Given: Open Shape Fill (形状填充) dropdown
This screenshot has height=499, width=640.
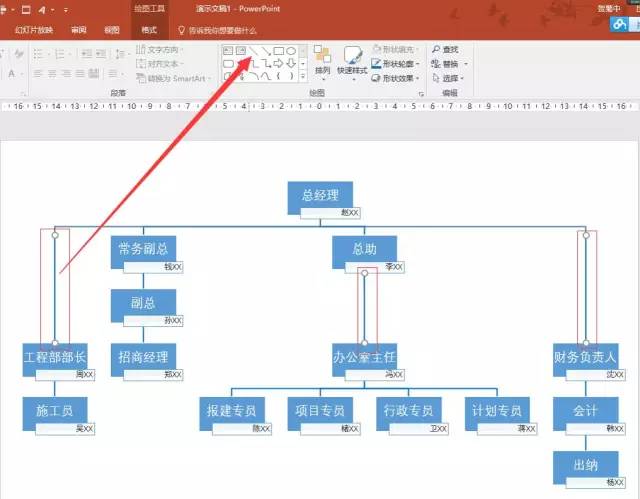Looking at the screenshot, I should tap(395, 49).
